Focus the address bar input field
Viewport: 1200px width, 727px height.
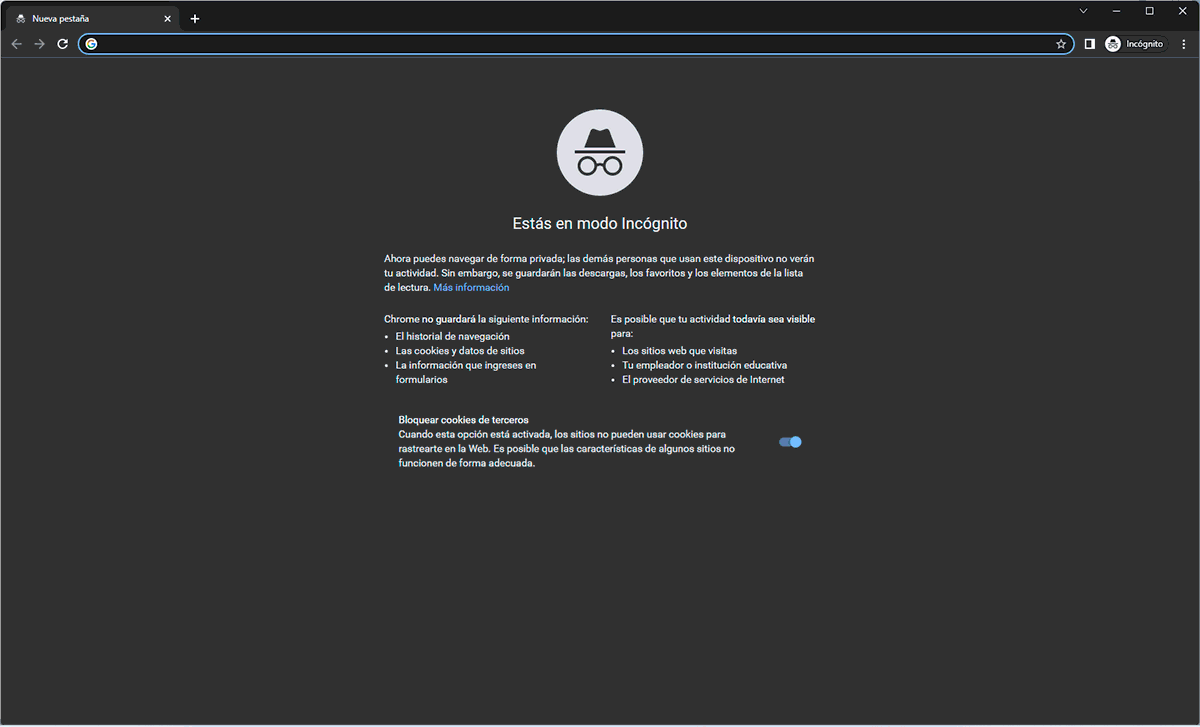coord(575,44)
